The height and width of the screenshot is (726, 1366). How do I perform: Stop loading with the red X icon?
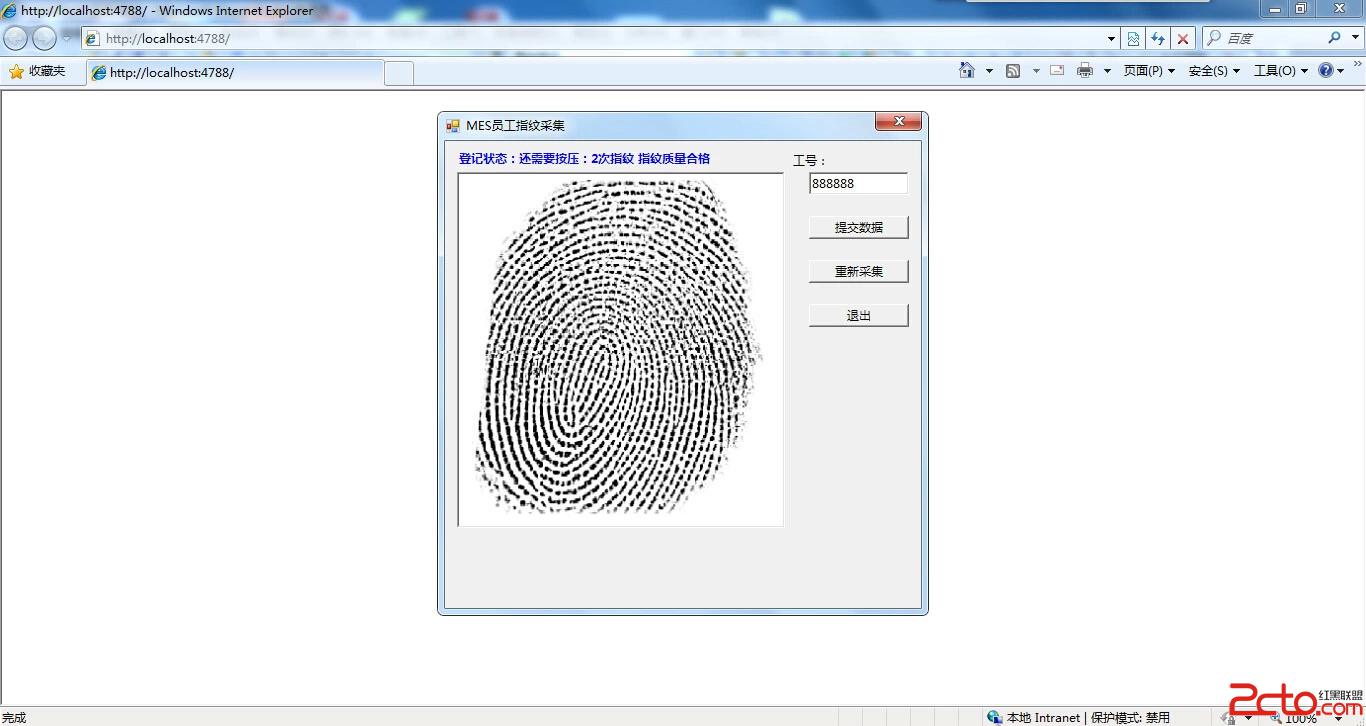(x=1183, y=38)
